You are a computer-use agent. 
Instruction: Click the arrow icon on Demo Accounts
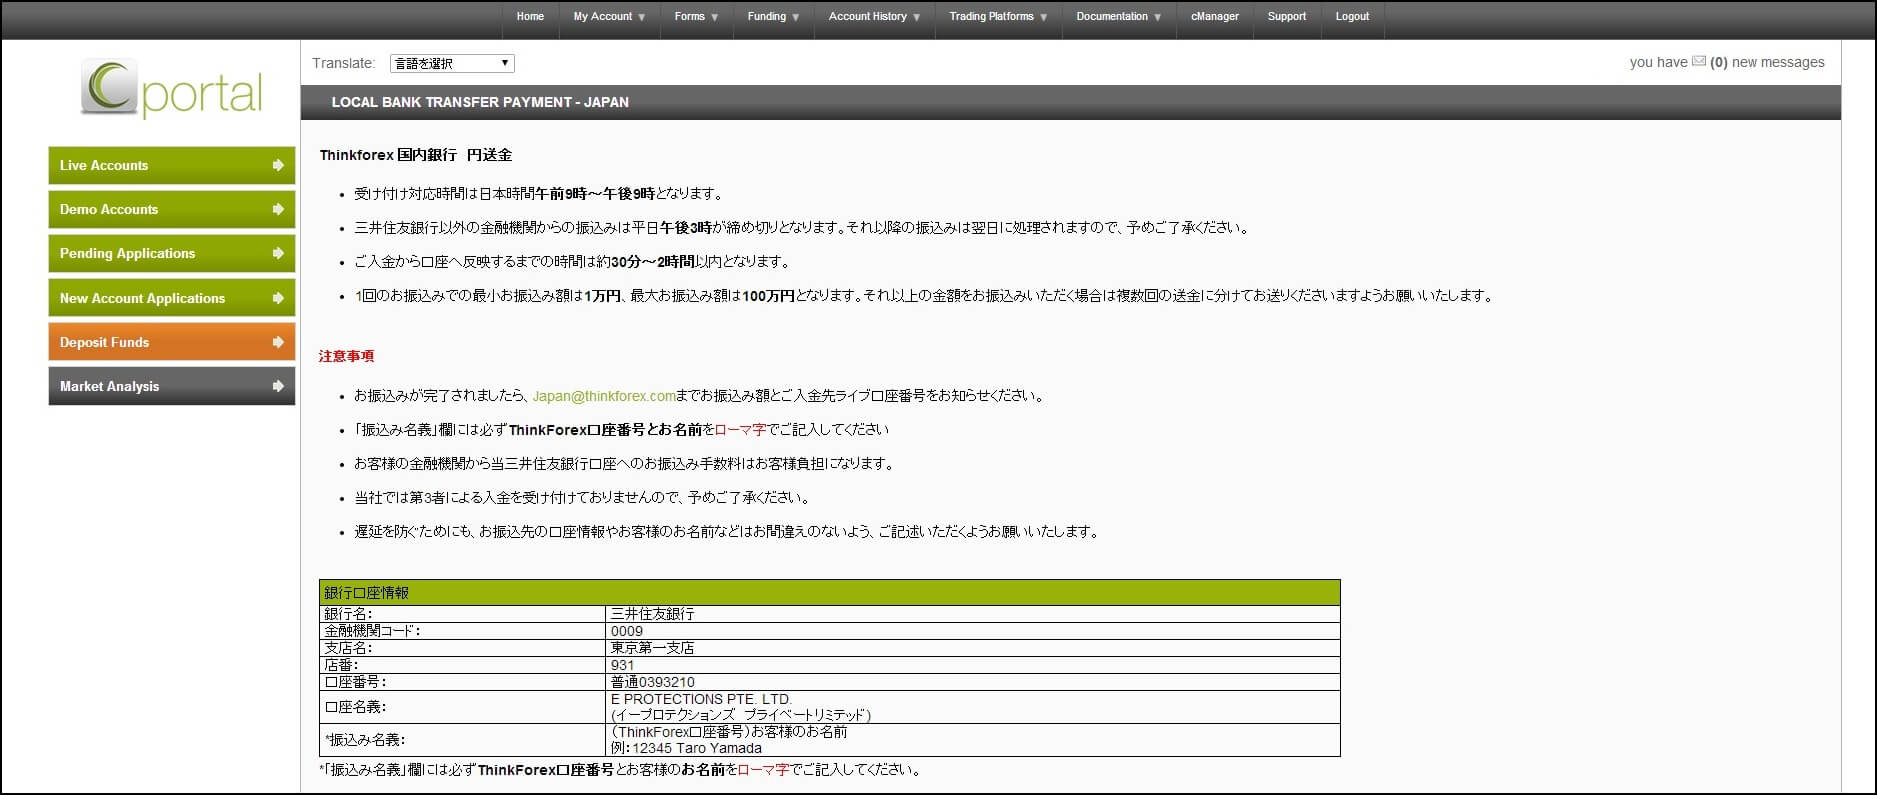(278, 209)
